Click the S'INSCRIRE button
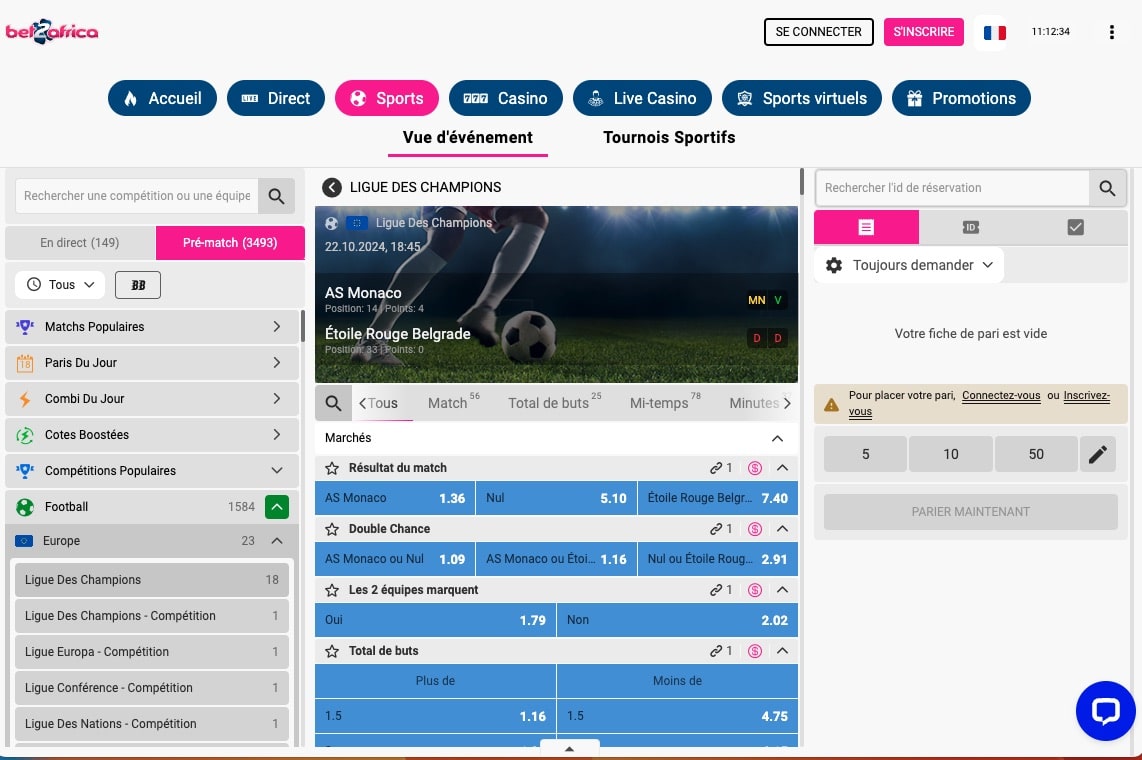Image resolution: width=1142 pixels, height=760 pixels. (x=923, y=31)
